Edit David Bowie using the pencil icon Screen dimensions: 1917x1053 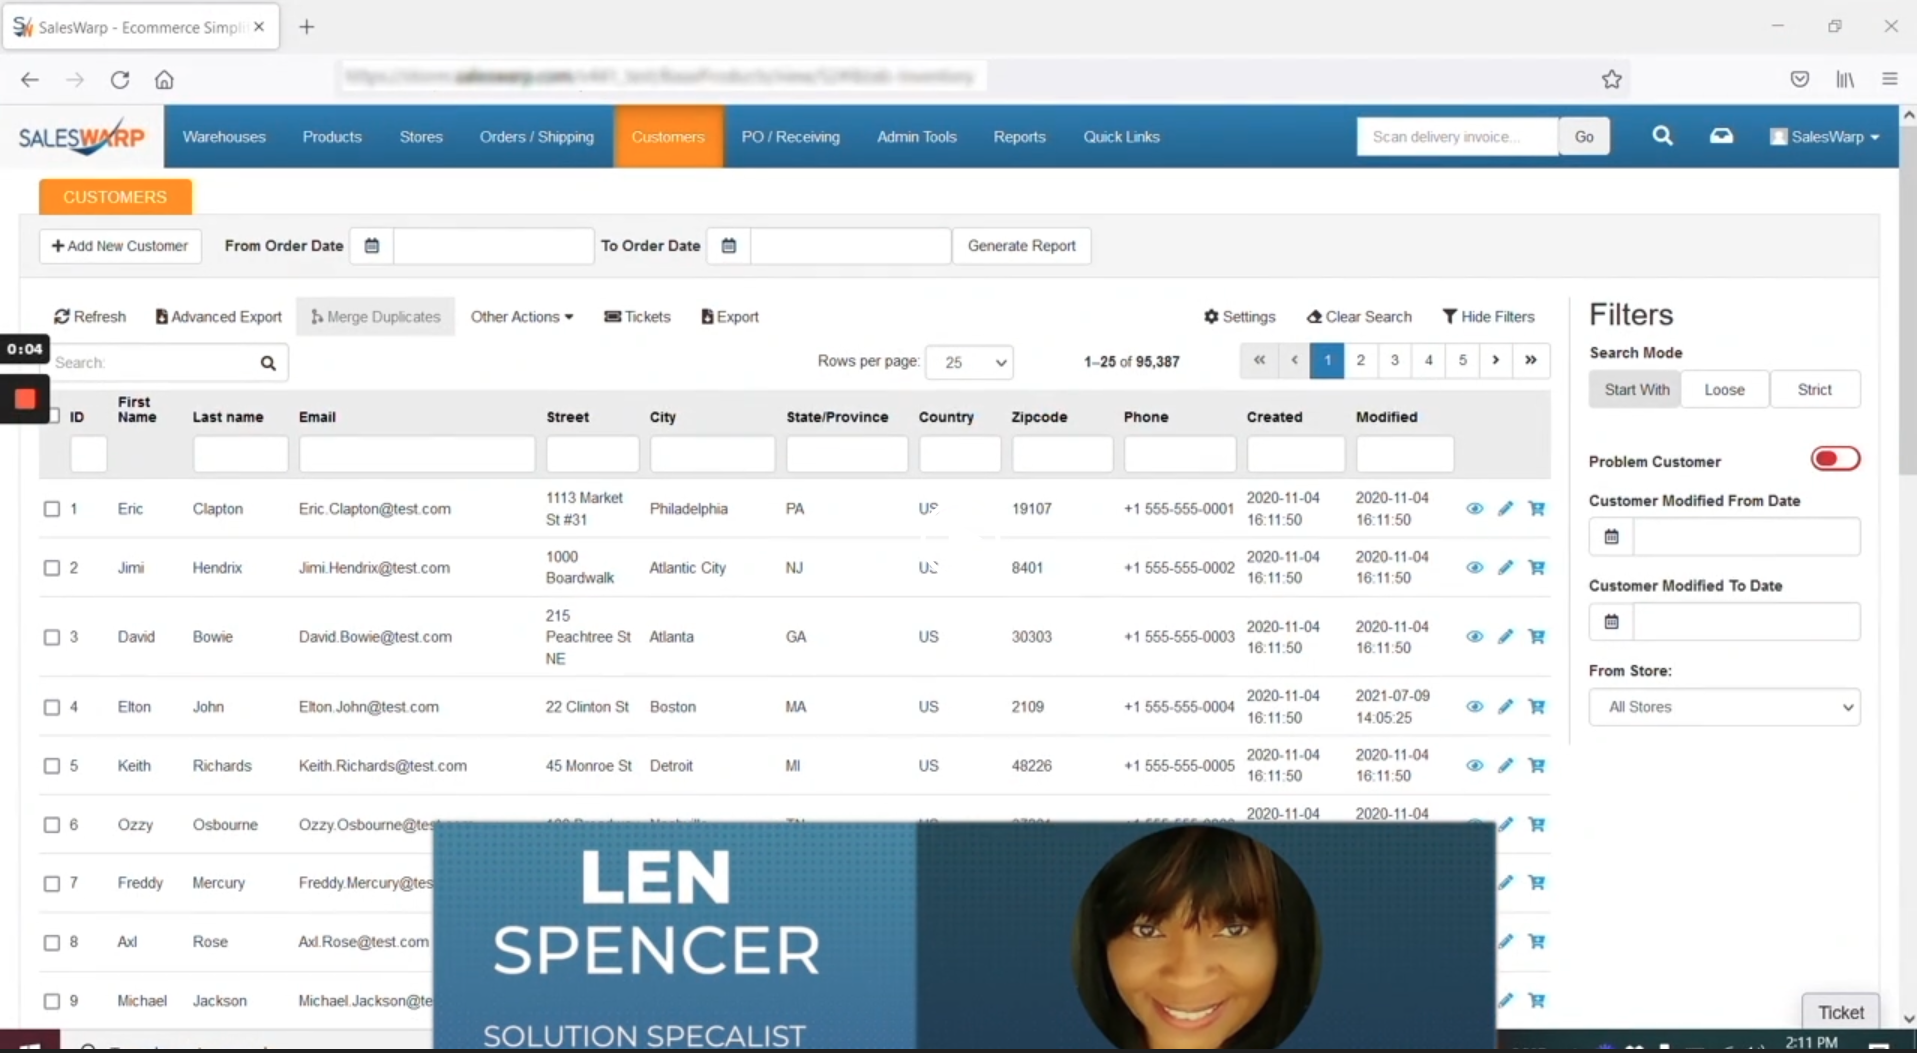1506,636
